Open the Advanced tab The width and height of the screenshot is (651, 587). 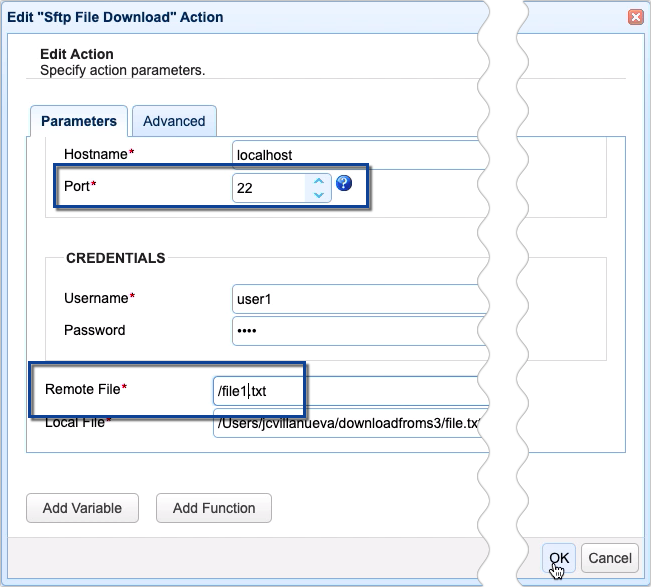click(x=174, y=121)
